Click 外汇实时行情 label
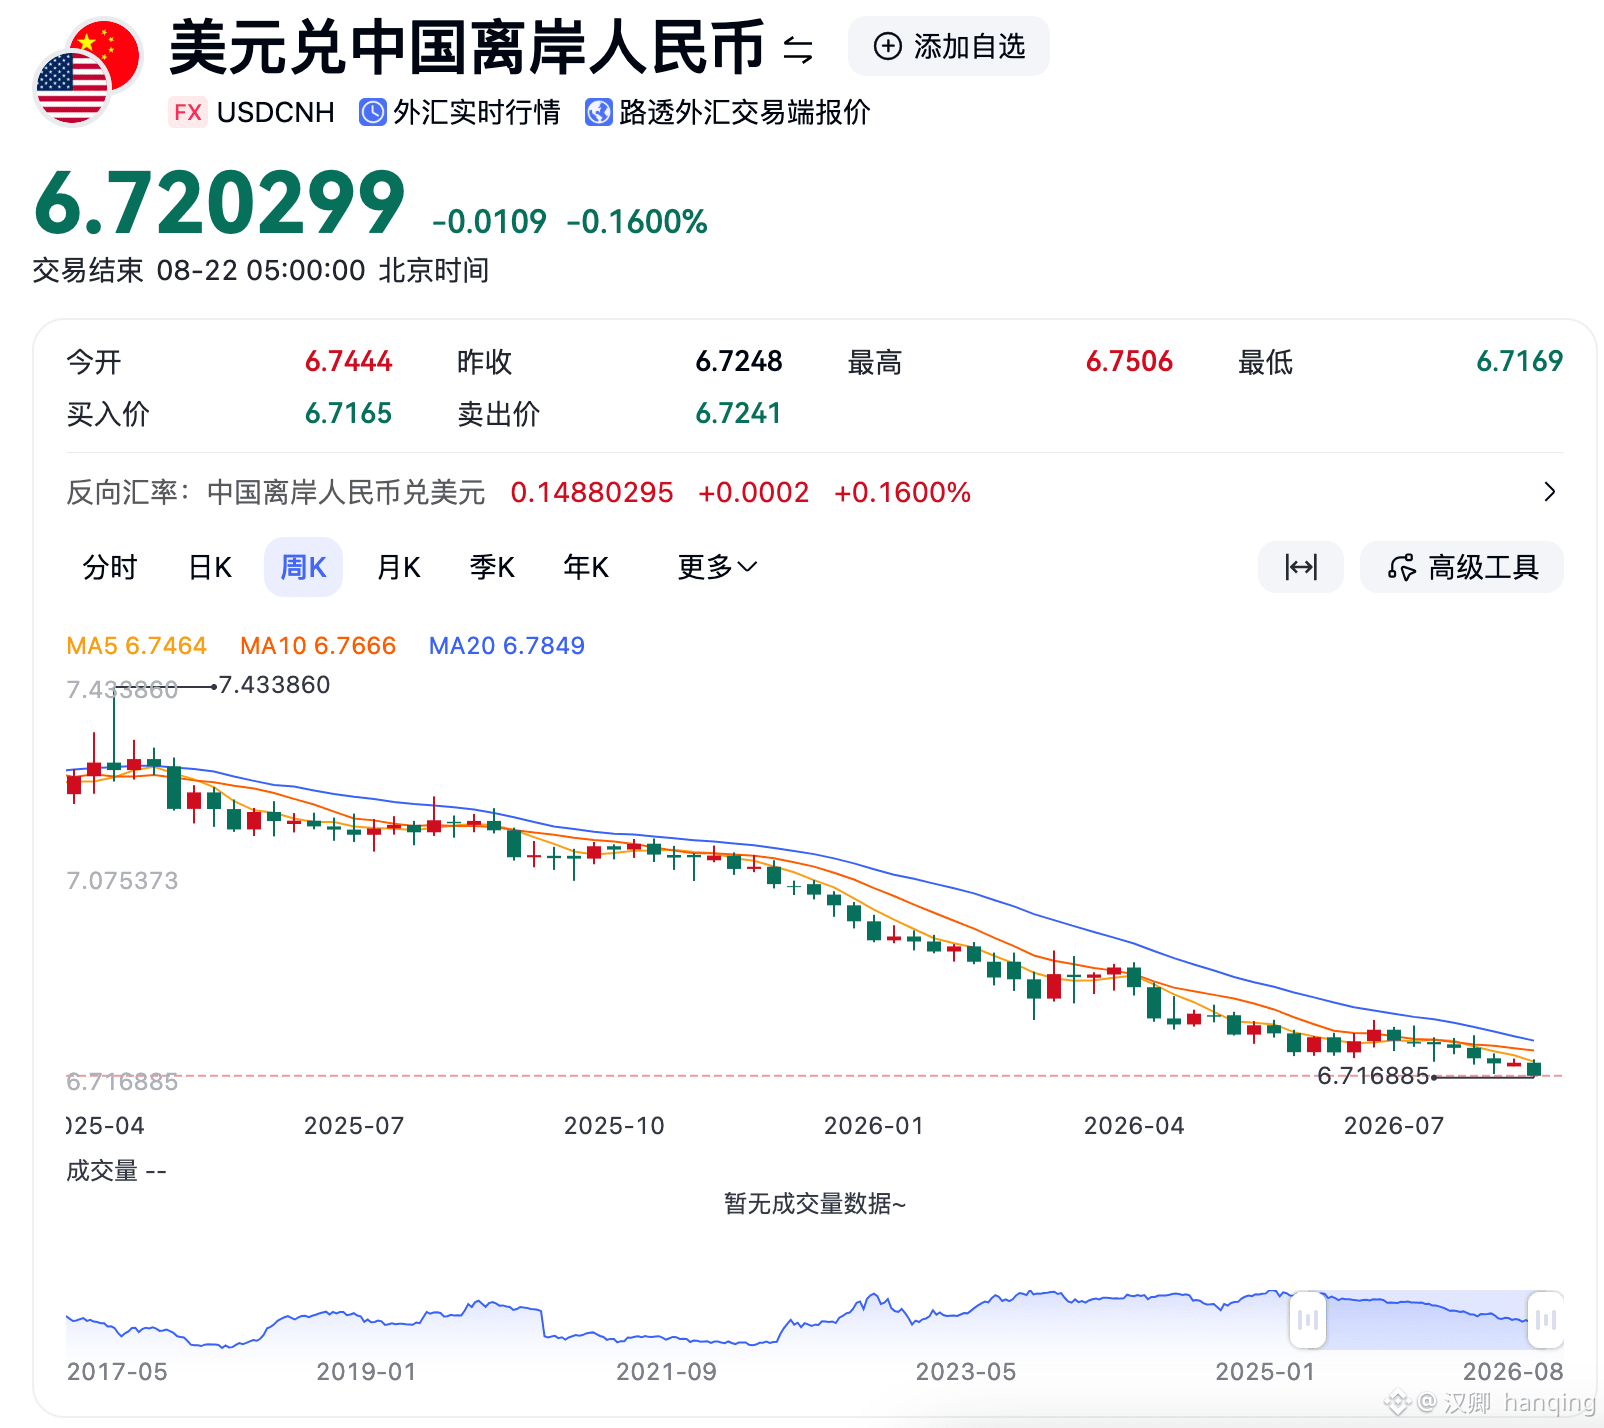Image resolution: width=1604 pixels, height=1428 pixels. (x=477, y=112)
